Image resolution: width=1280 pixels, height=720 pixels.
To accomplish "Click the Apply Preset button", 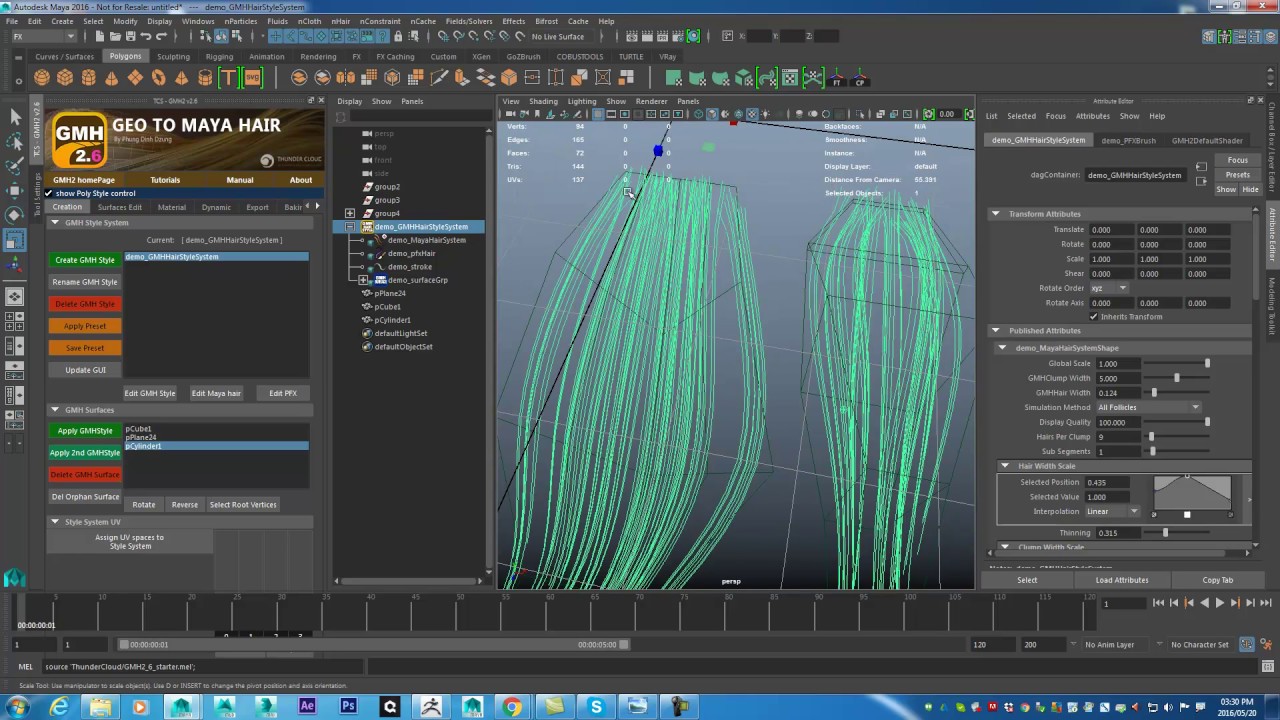I will (x=85, y=326).
